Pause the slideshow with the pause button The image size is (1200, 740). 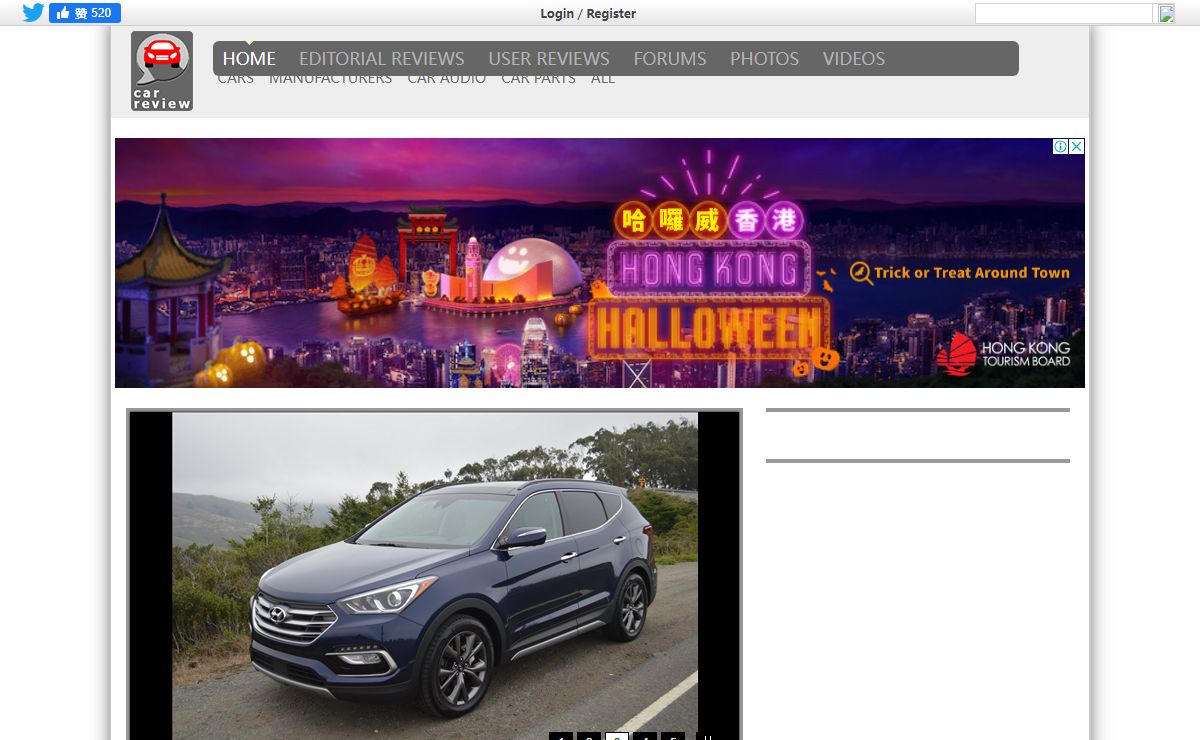(x=707, y=738)
